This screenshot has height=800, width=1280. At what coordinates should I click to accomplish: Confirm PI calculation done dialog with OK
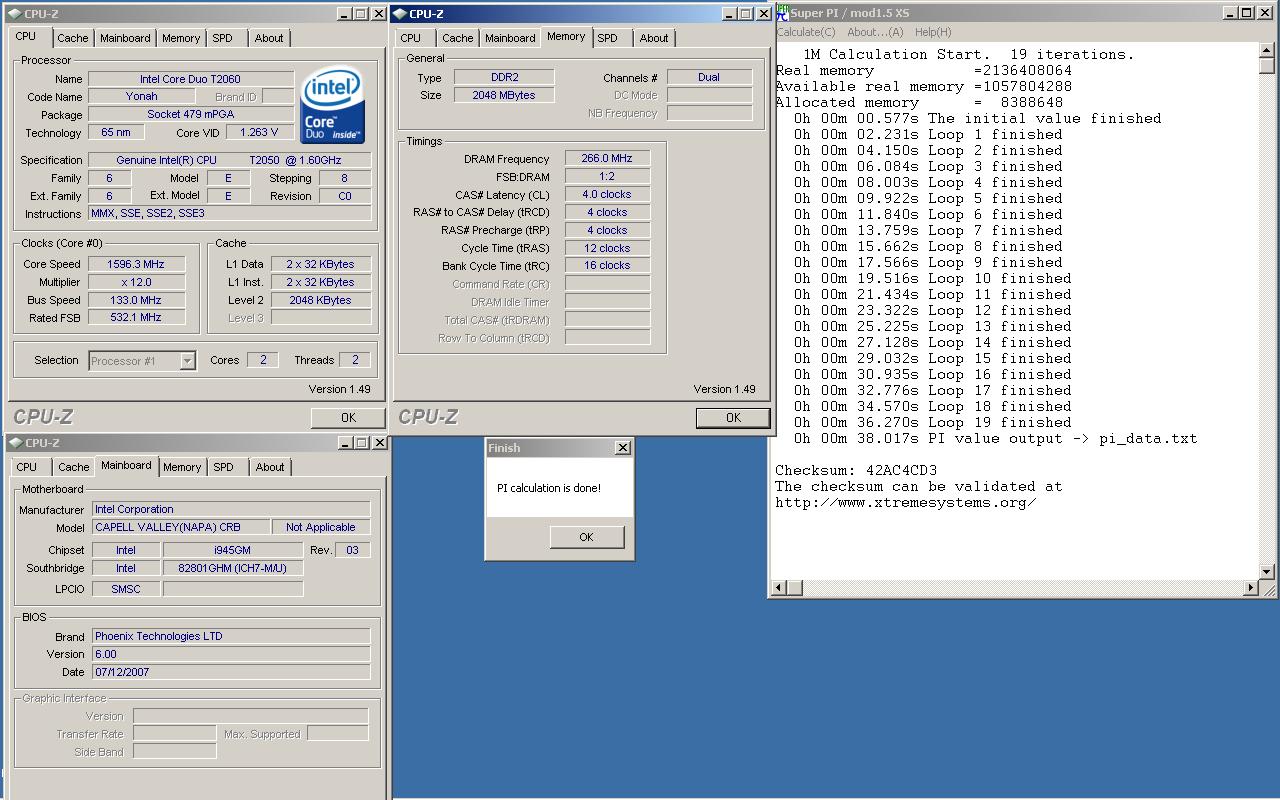point(586,537)
